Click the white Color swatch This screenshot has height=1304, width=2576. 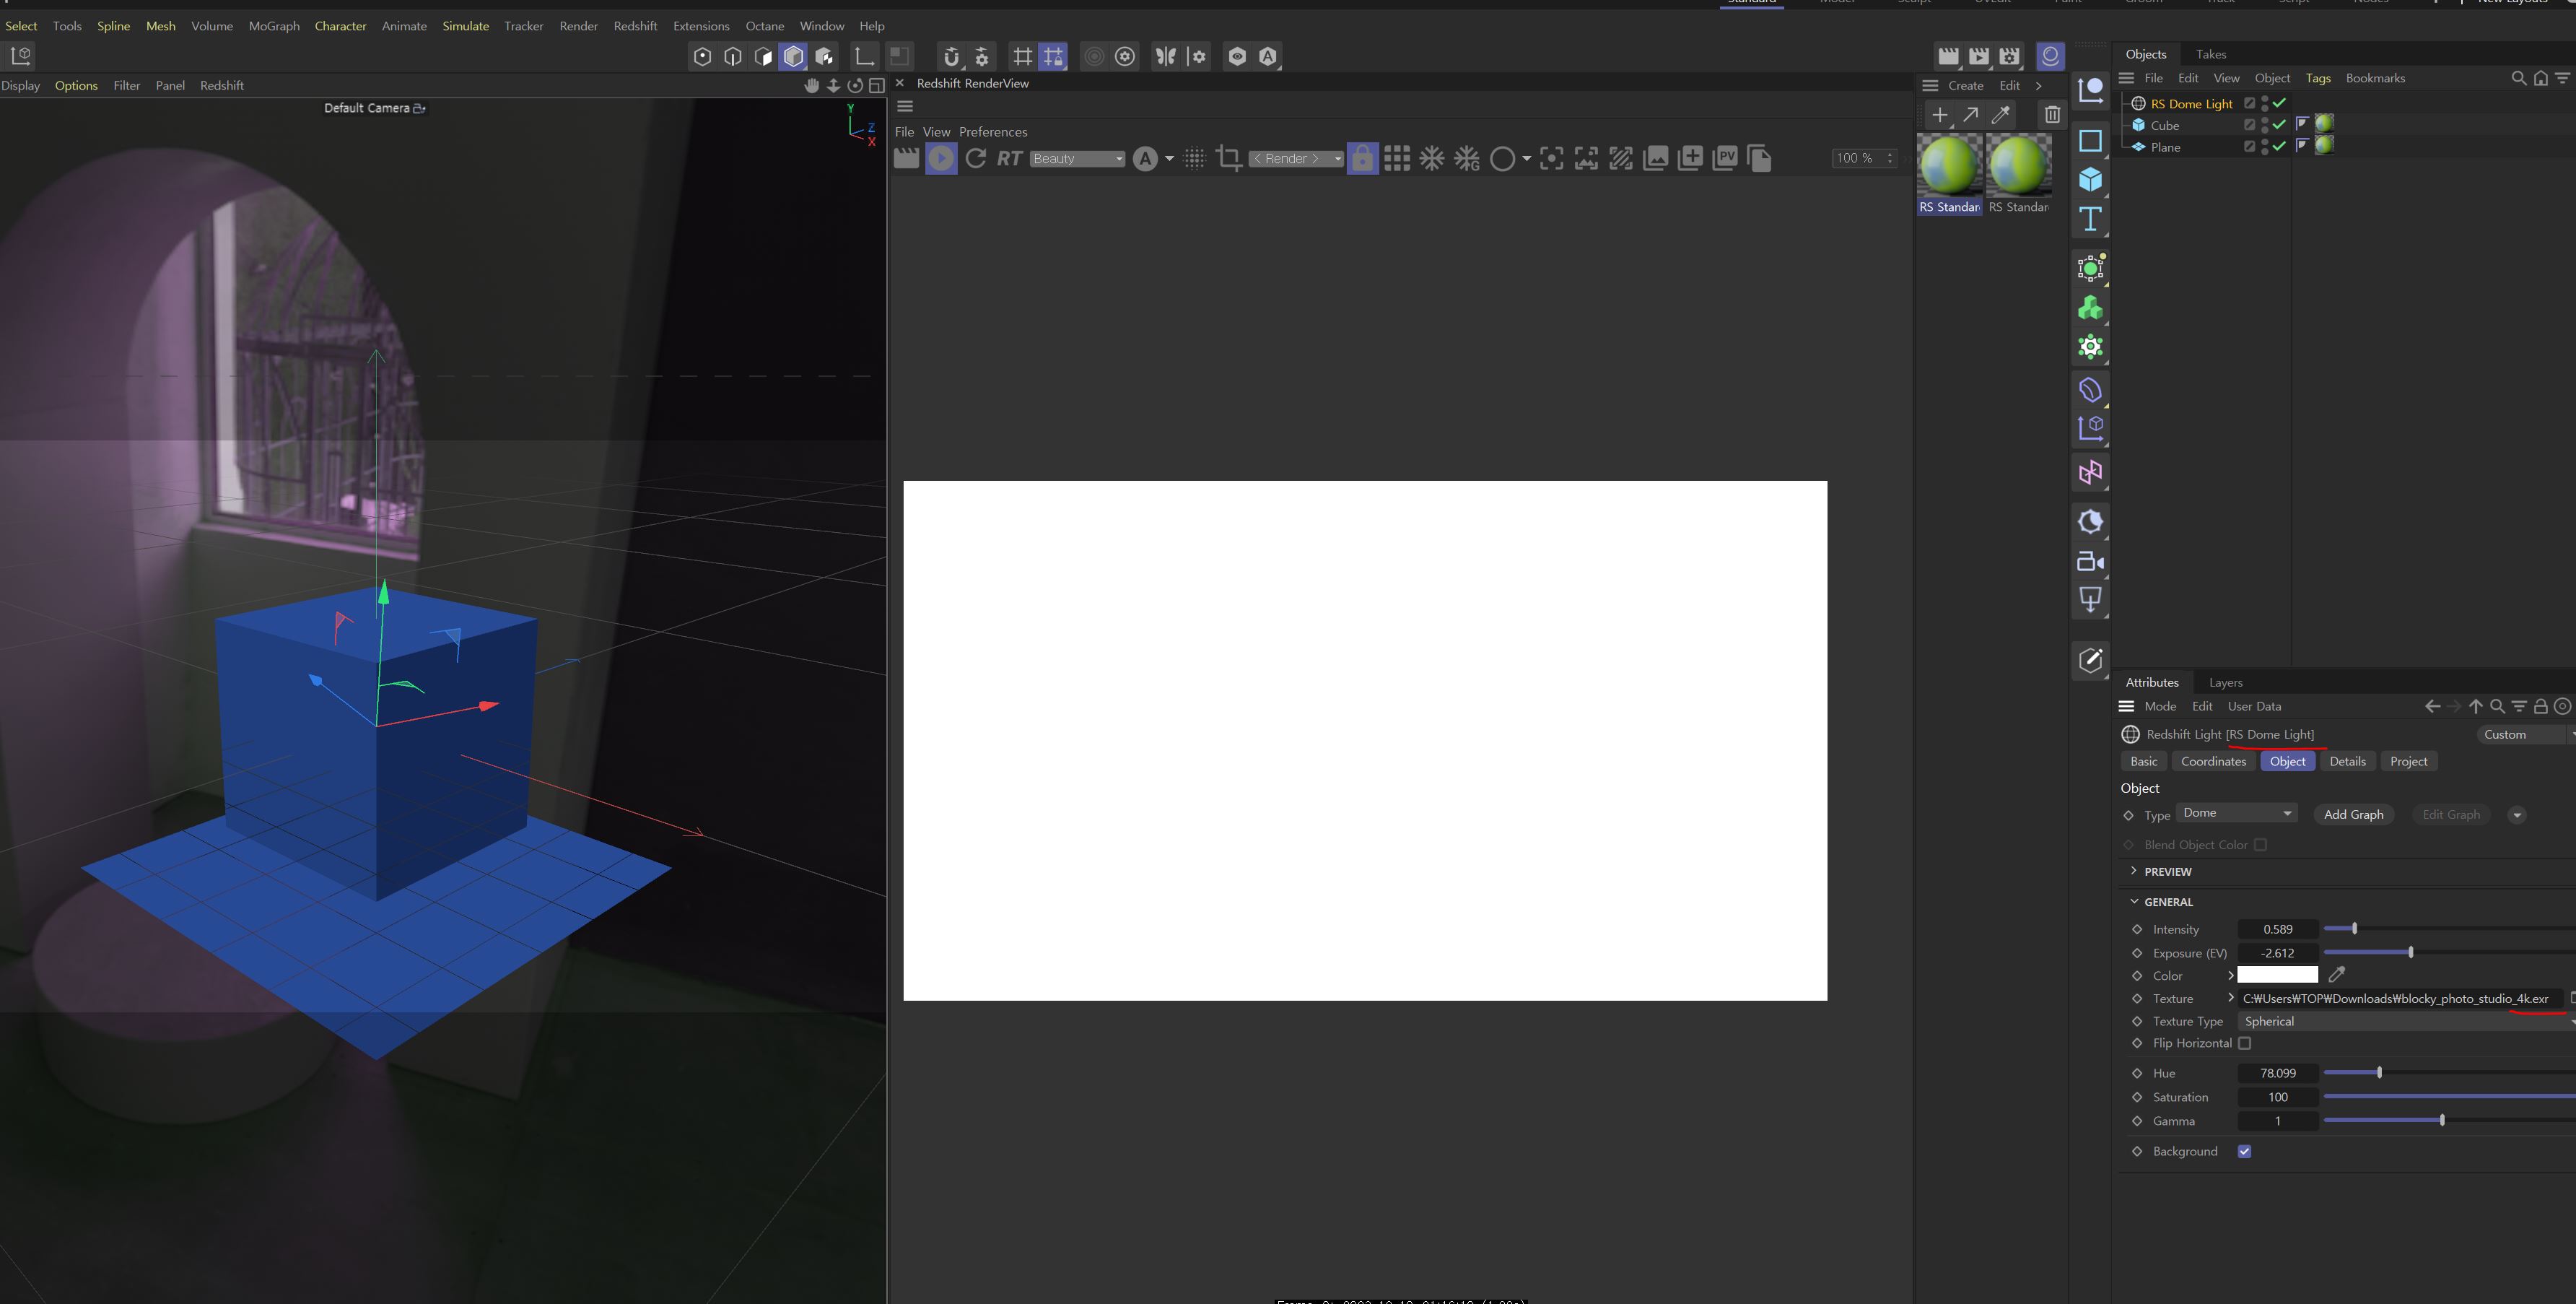2277,975
